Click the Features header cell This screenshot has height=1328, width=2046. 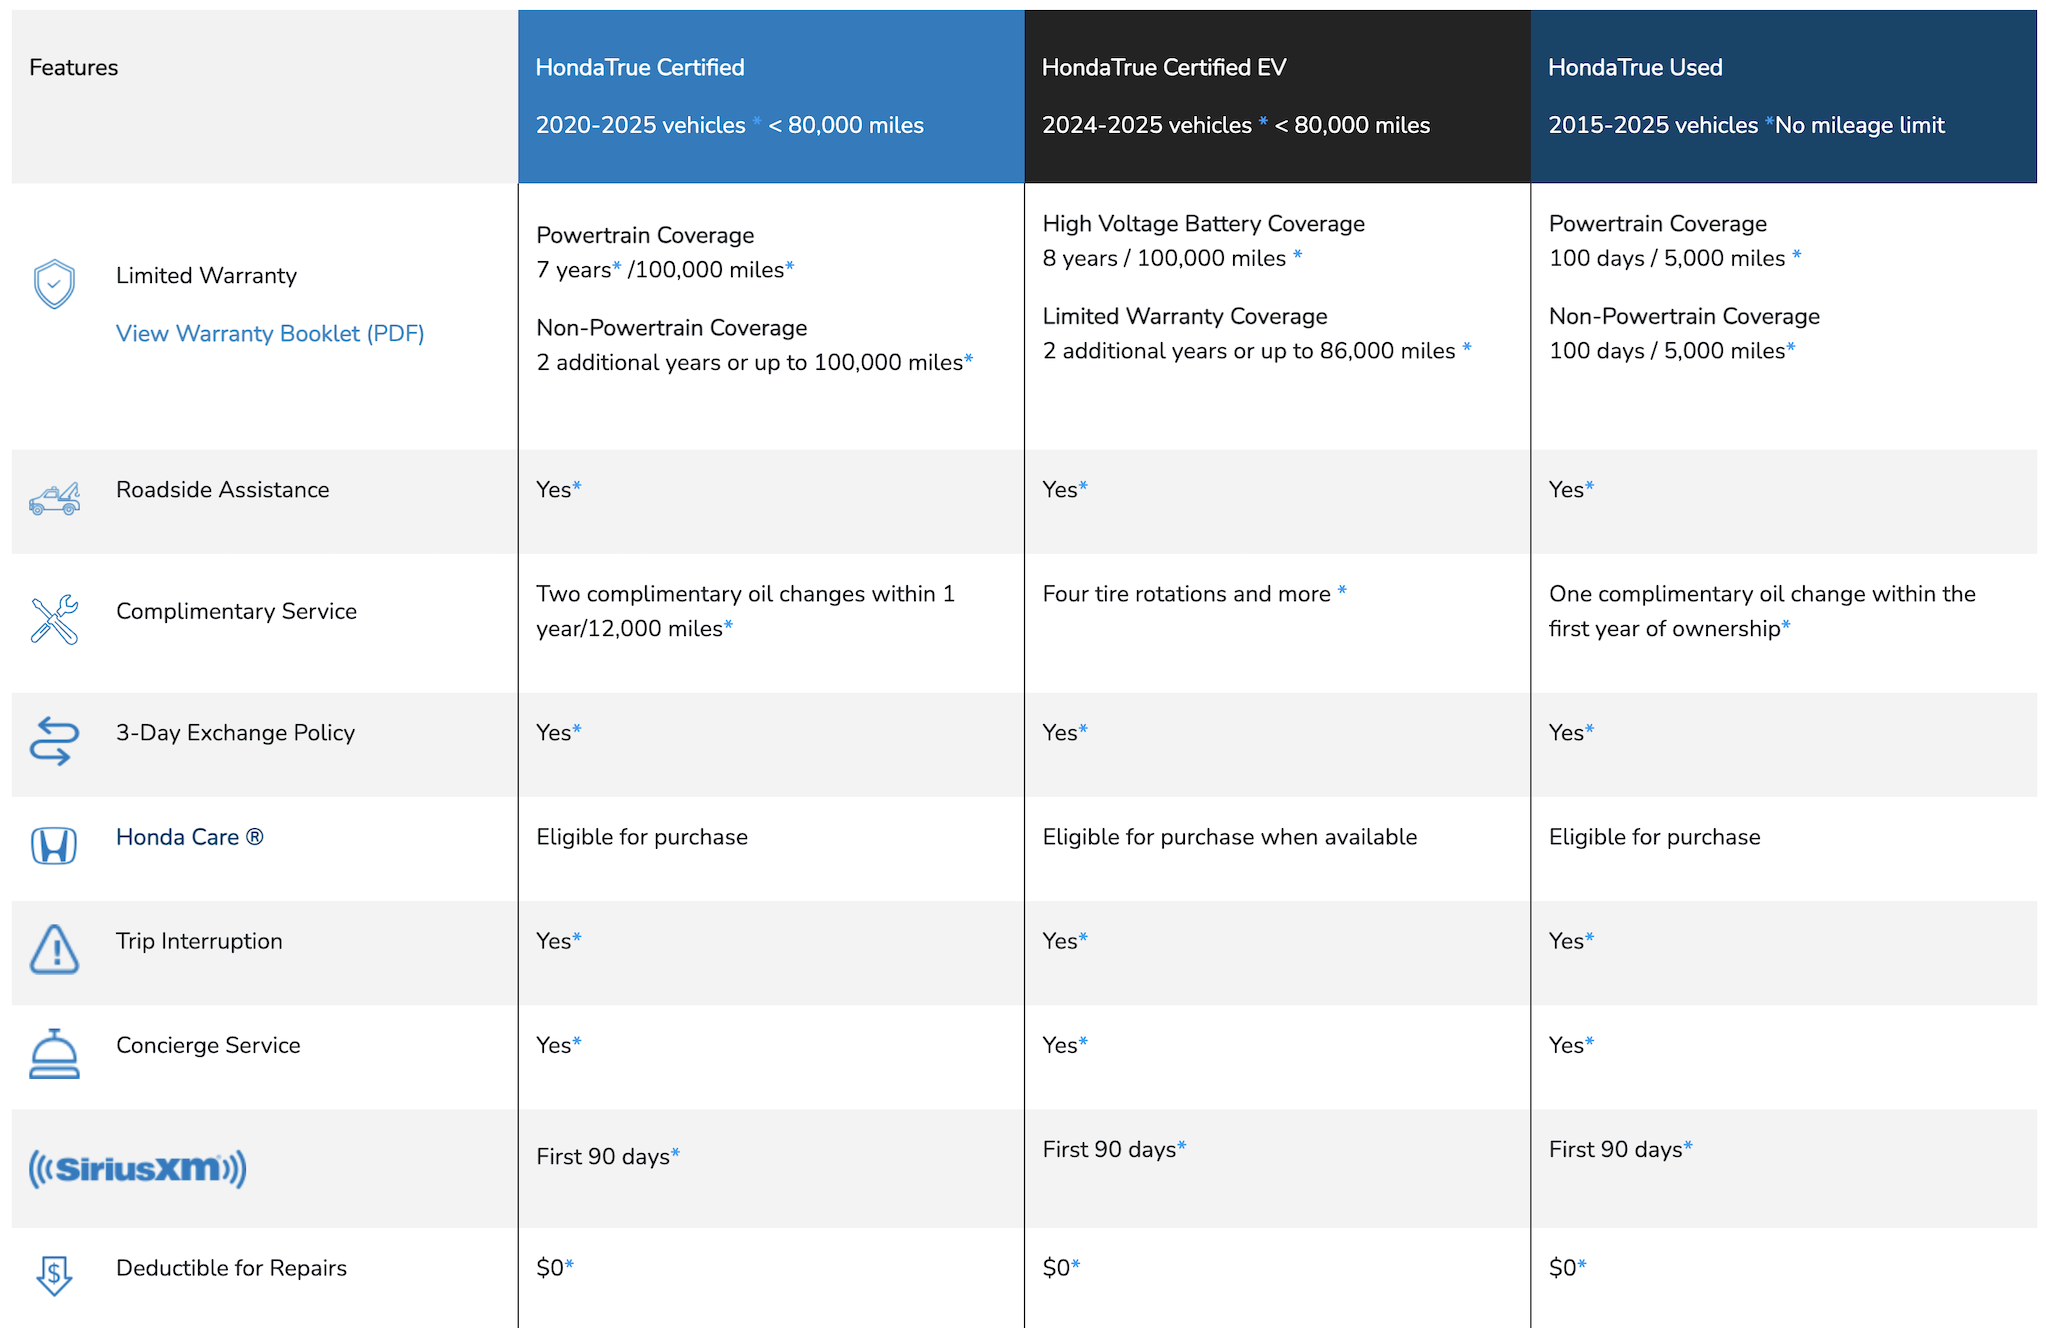(x=264, y=97)
